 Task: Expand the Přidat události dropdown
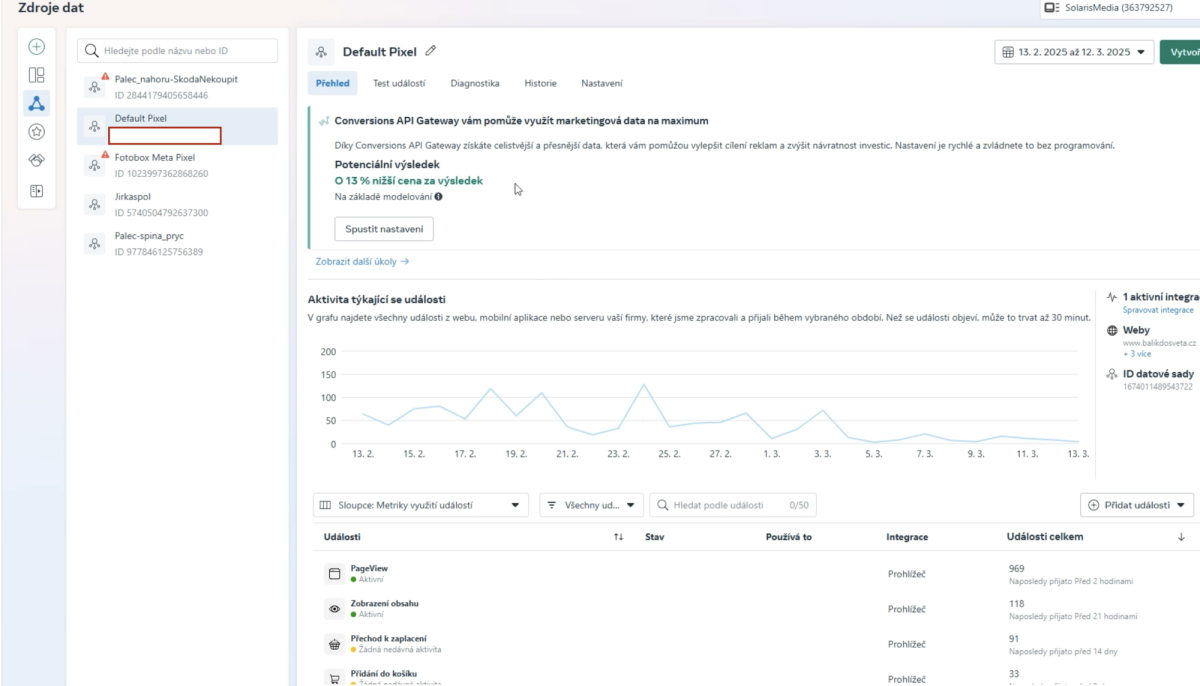coord(1138,505)
